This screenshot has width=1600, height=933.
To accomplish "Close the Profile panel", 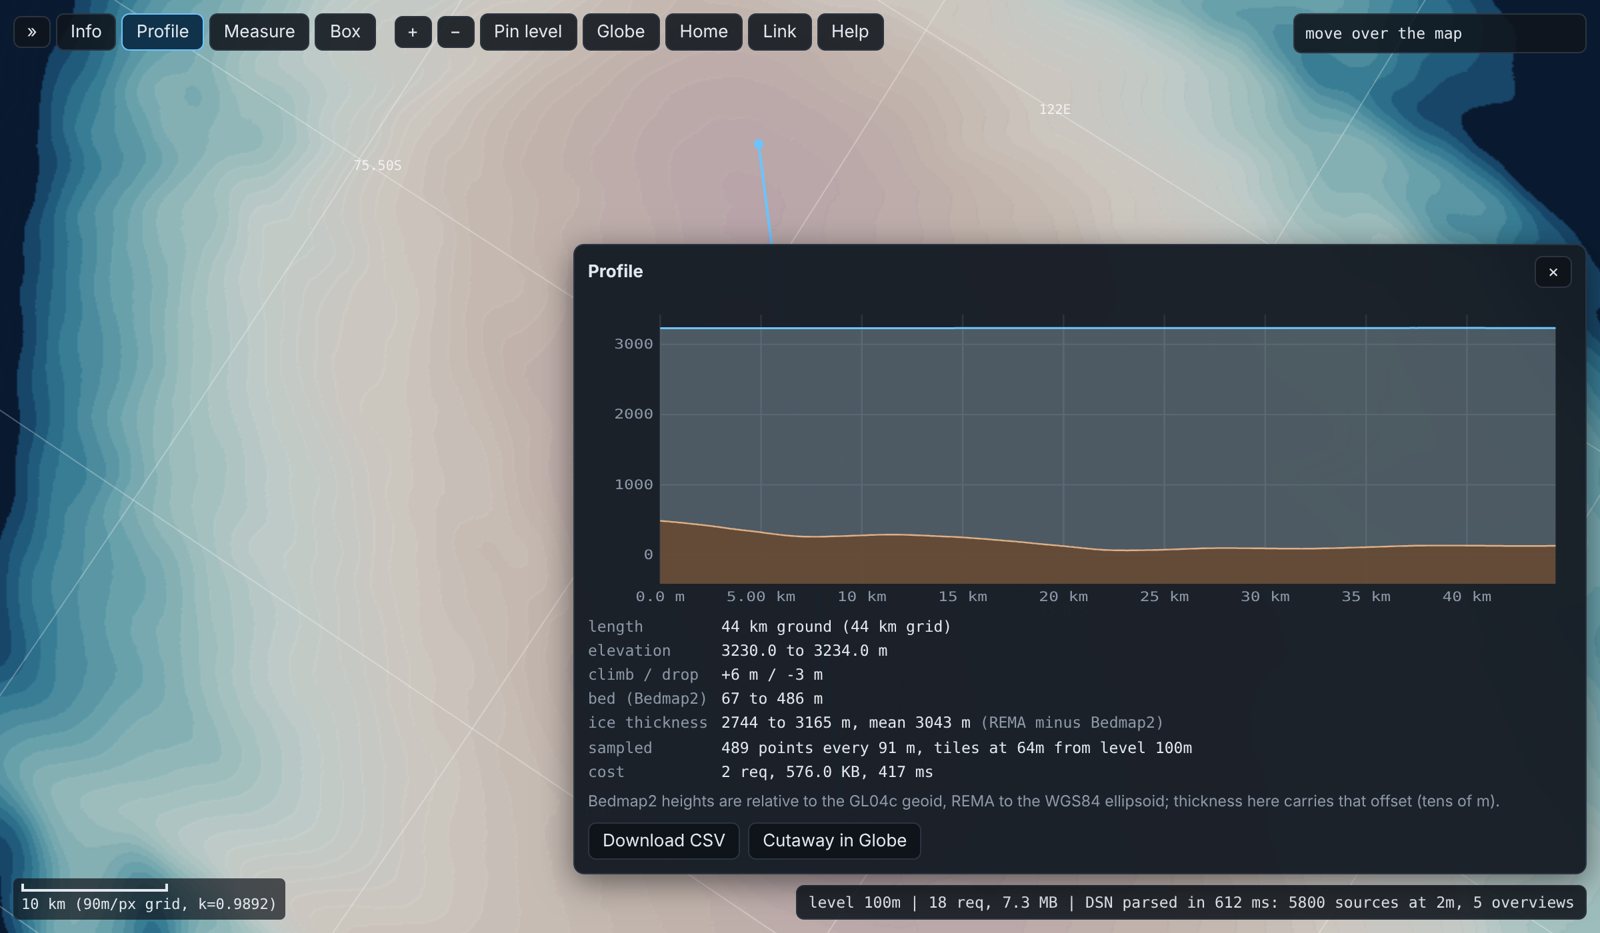I will [1553, 272].
